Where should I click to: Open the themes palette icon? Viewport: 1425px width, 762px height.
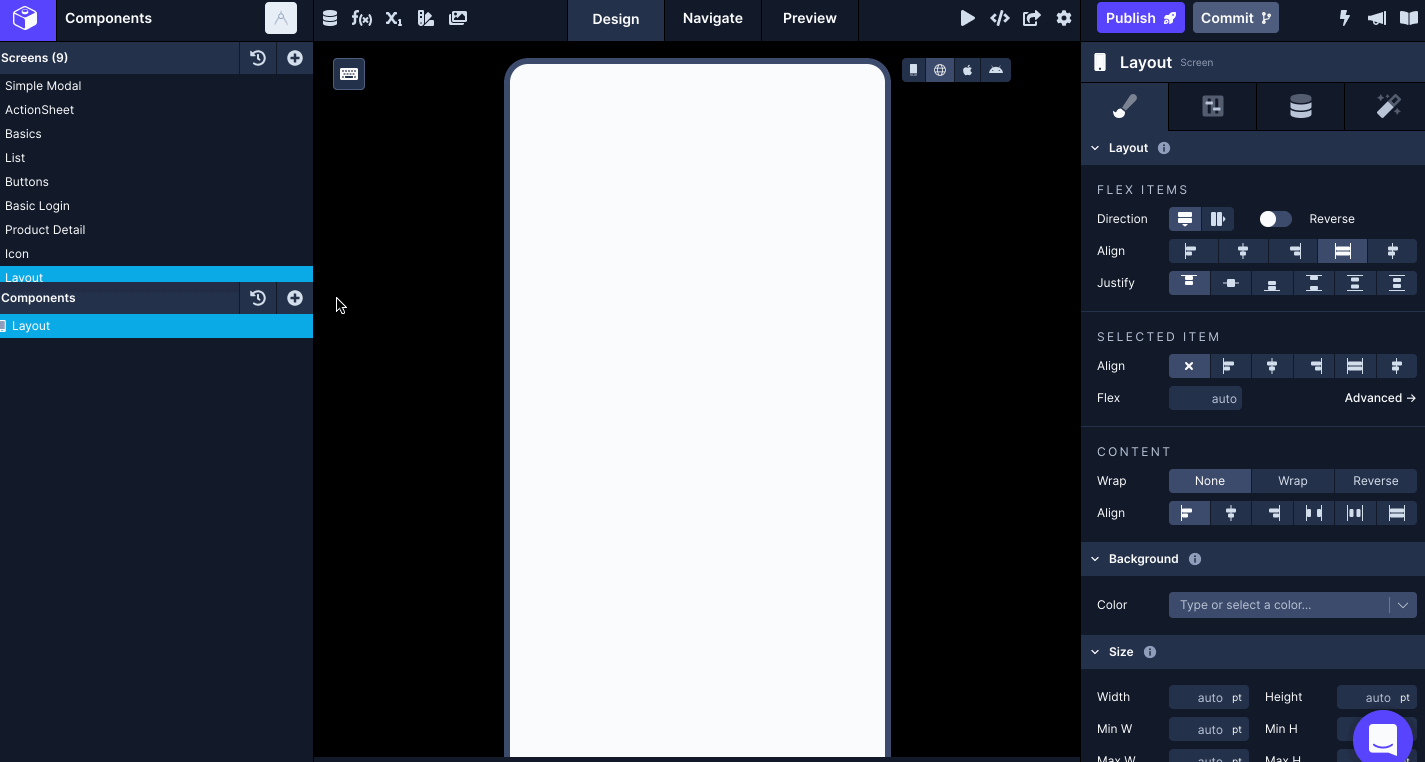426,18
